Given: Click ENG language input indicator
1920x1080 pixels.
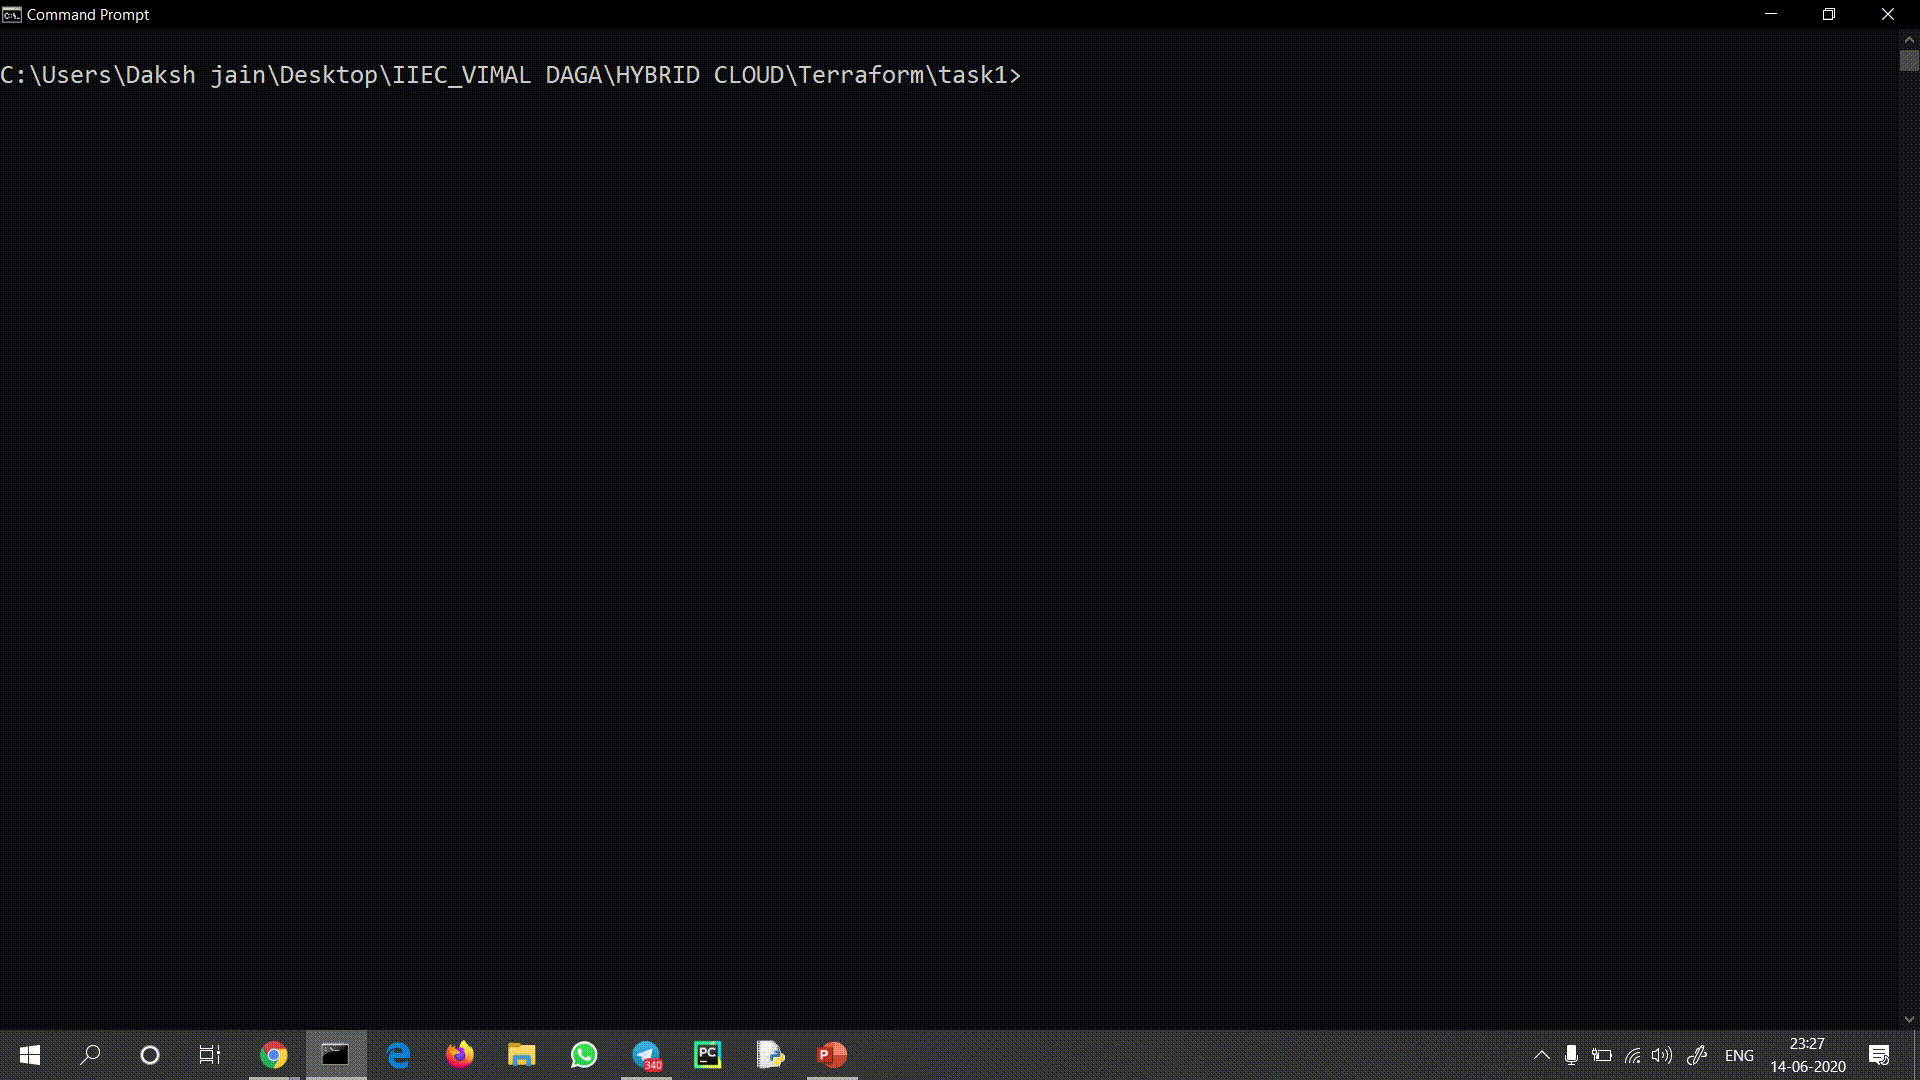Looking at the screenshot, I should click(x=1739, y=1055).
